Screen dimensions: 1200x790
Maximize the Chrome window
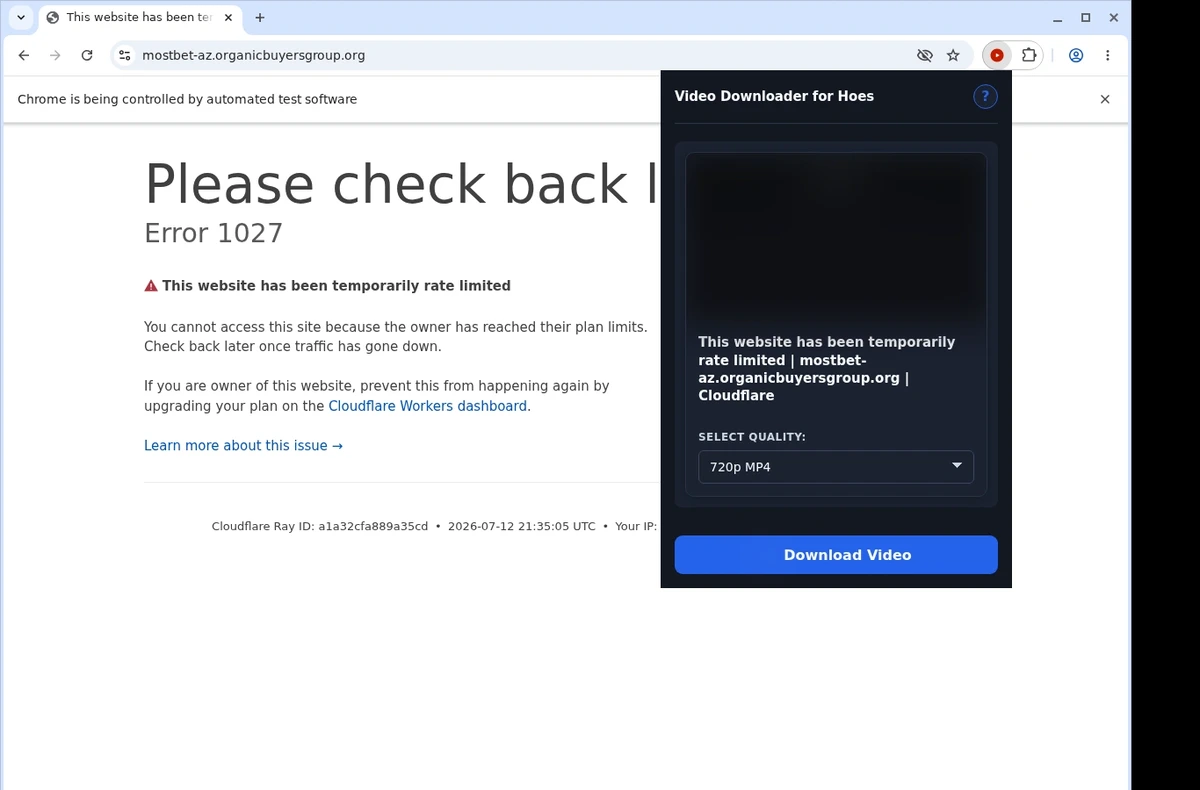pyautogui.click(x=1086, y=17)
